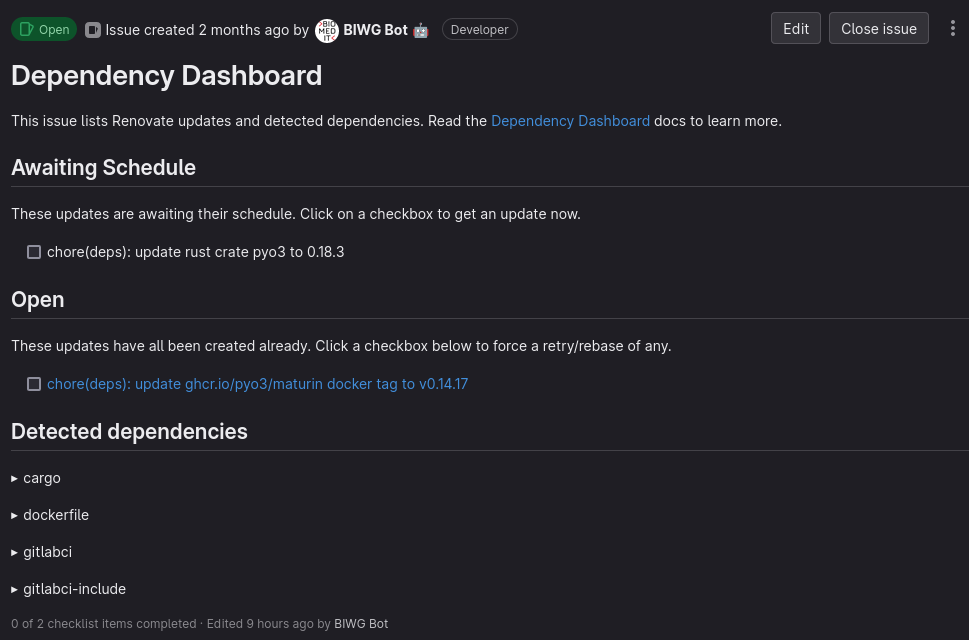Click the green Open status badge
969x640 pixels.
44,30
